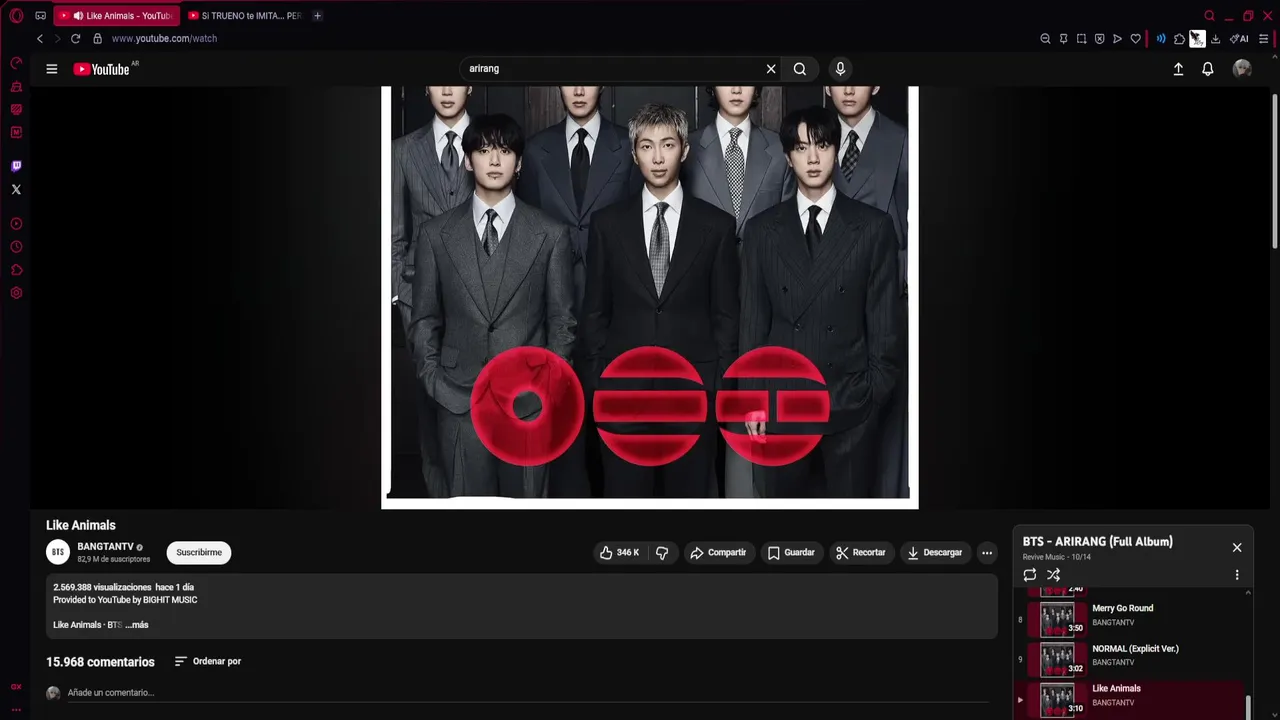This screenshot has height=720, width=1280.
Task: Open workspaces icon beside tabs
Action: tap(40, 16)
